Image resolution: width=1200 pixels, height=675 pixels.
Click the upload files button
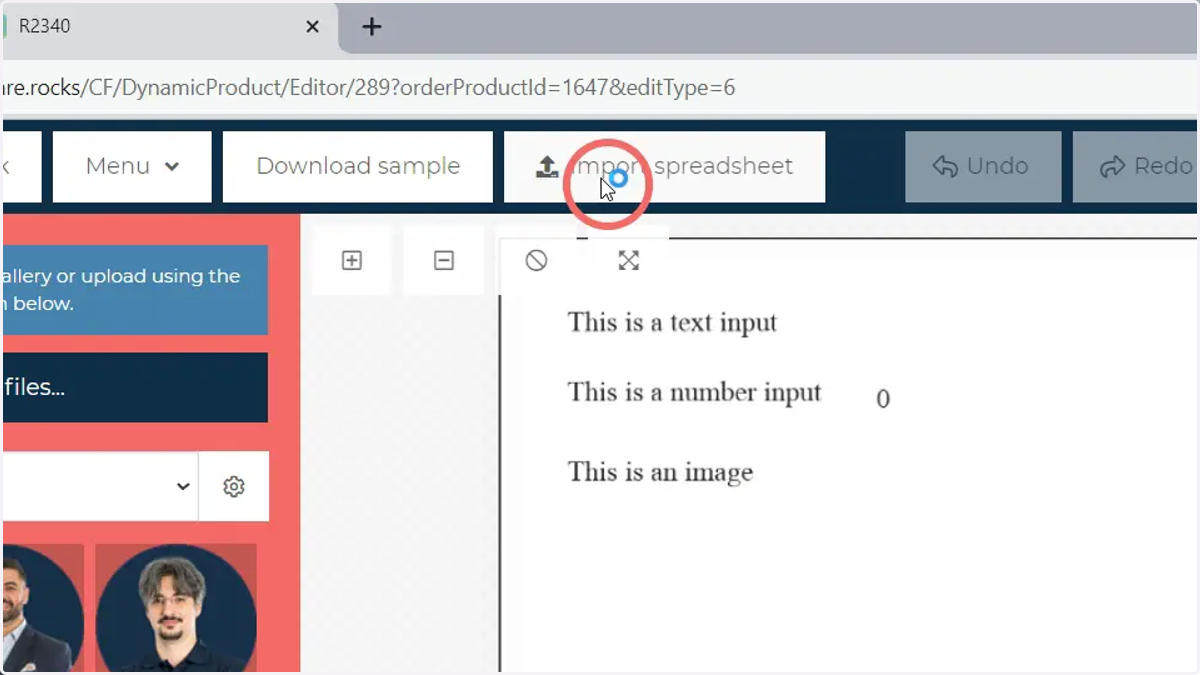[x=134, y=387]
